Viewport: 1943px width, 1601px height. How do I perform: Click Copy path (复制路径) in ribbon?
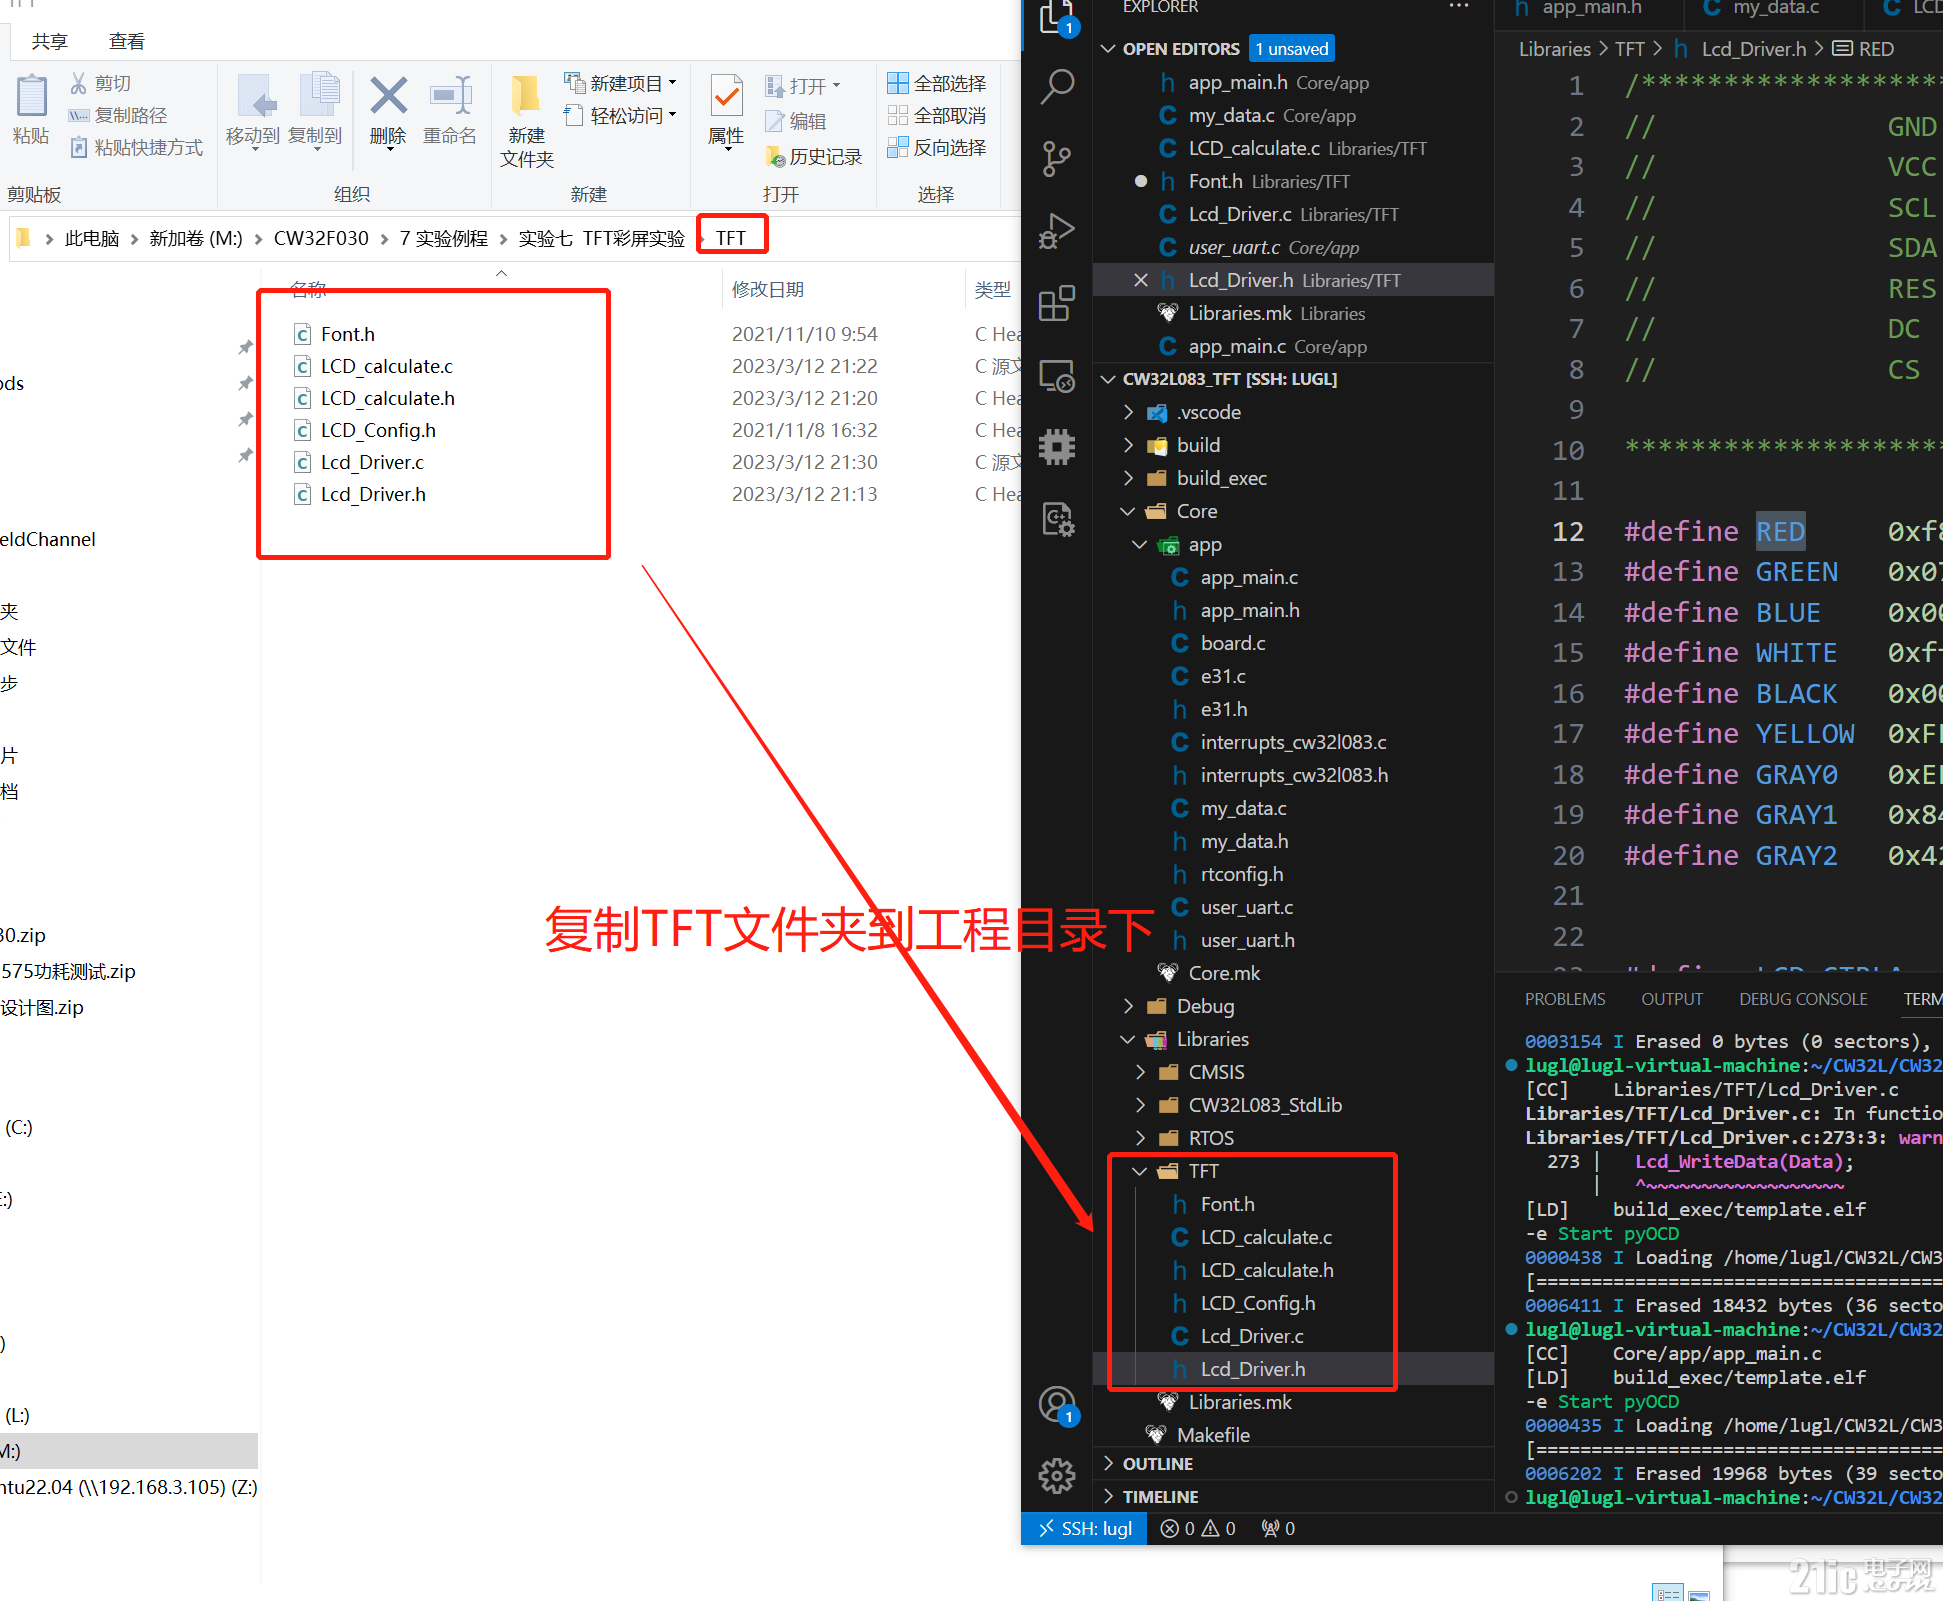(118, 115)
